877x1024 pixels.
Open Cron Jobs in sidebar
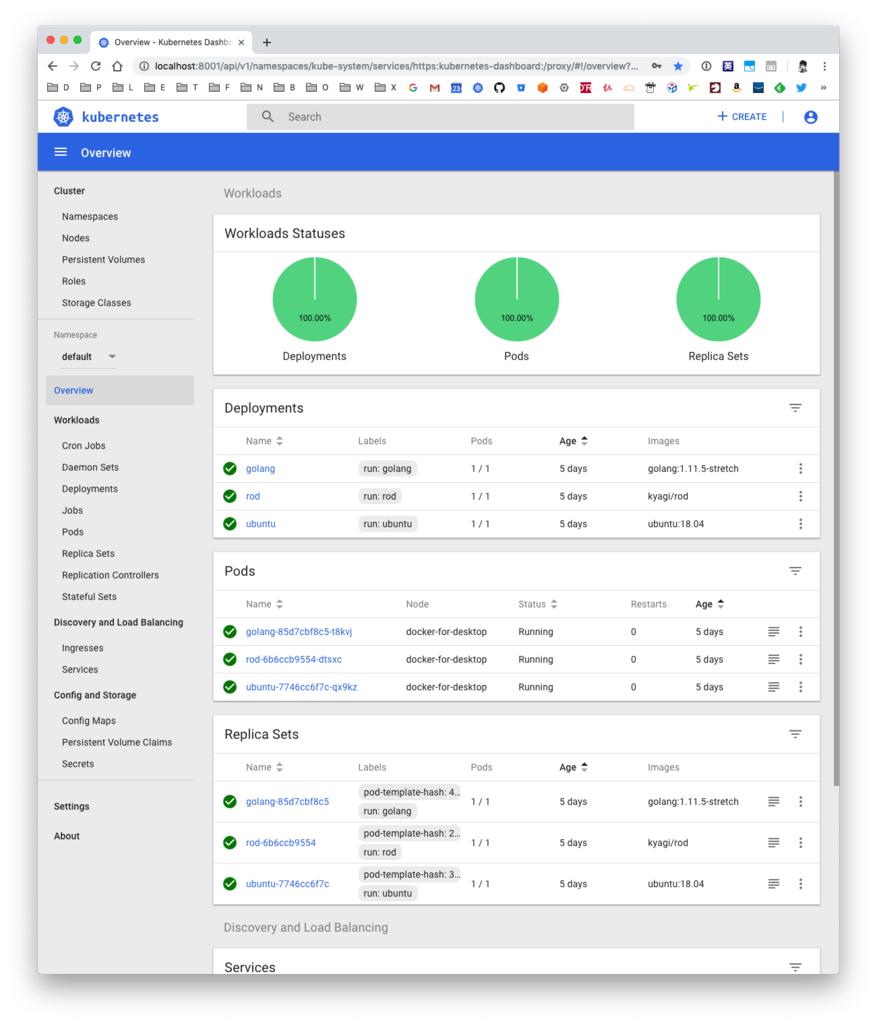[84, 445]
